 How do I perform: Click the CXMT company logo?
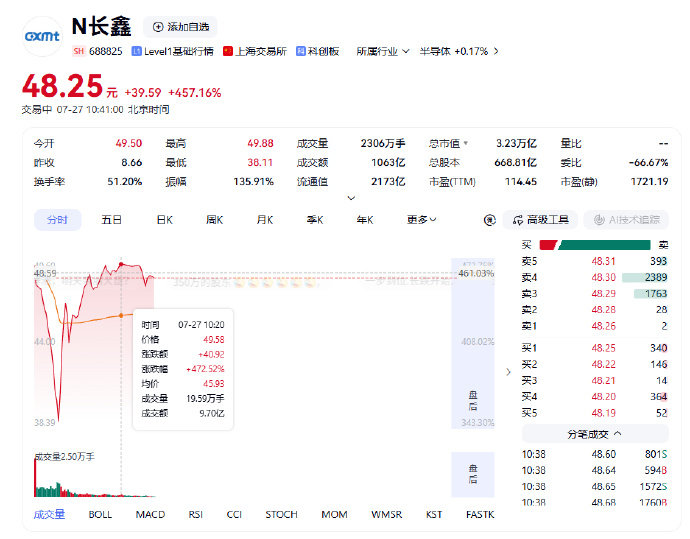point(42,37)
